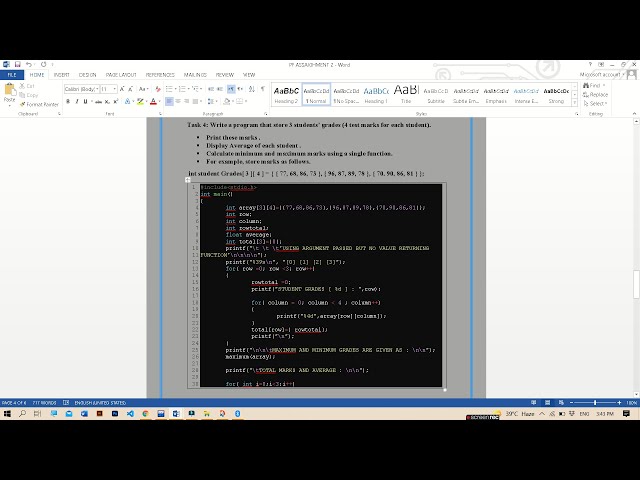Switch to the REVIEW tab
This screenshot has width=640, height=480.
[224, 75]
